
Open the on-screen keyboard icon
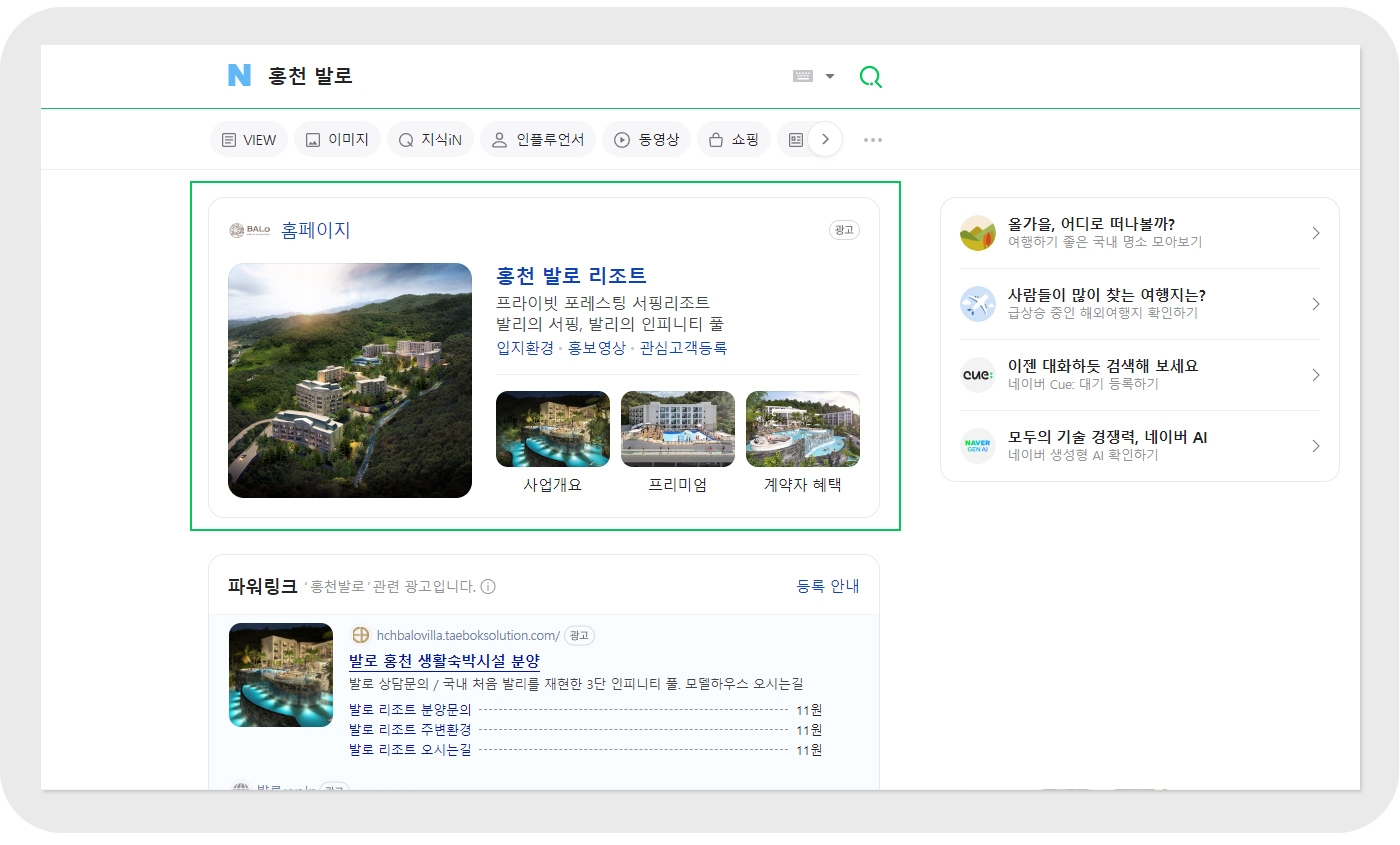[802, 76]
